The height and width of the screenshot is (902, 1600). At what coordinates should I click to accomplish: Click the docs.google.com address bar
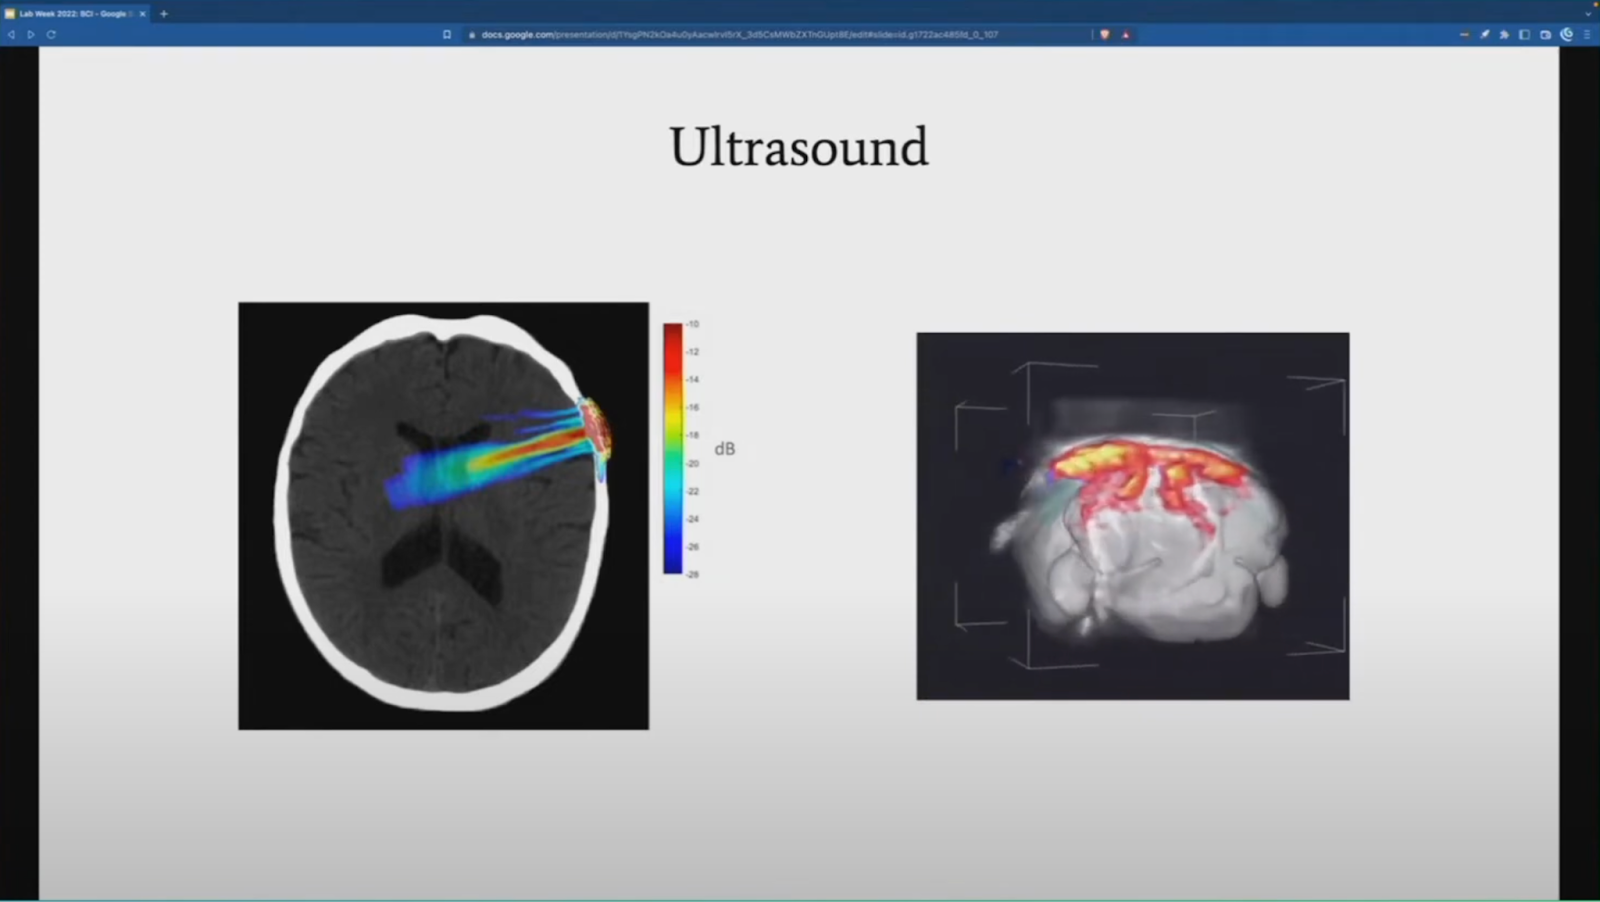tap(740, 34)
